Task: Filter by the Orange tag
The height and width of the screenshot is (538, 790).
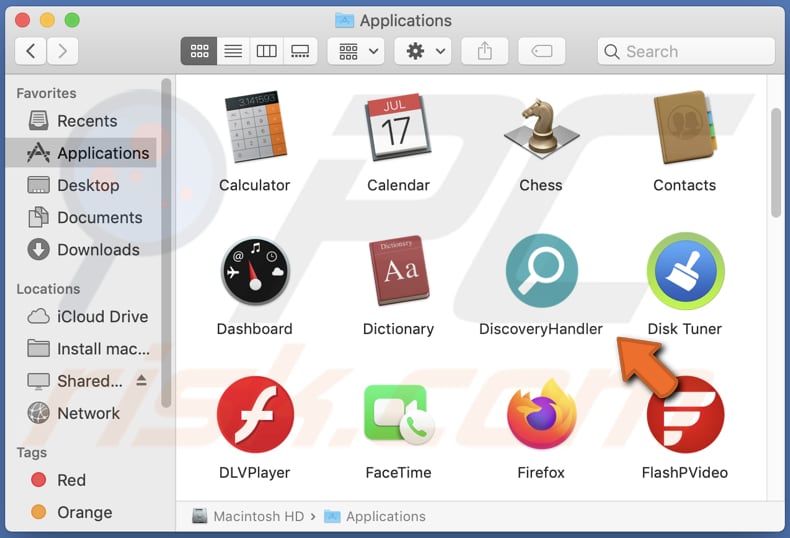Action: [81, 512]
